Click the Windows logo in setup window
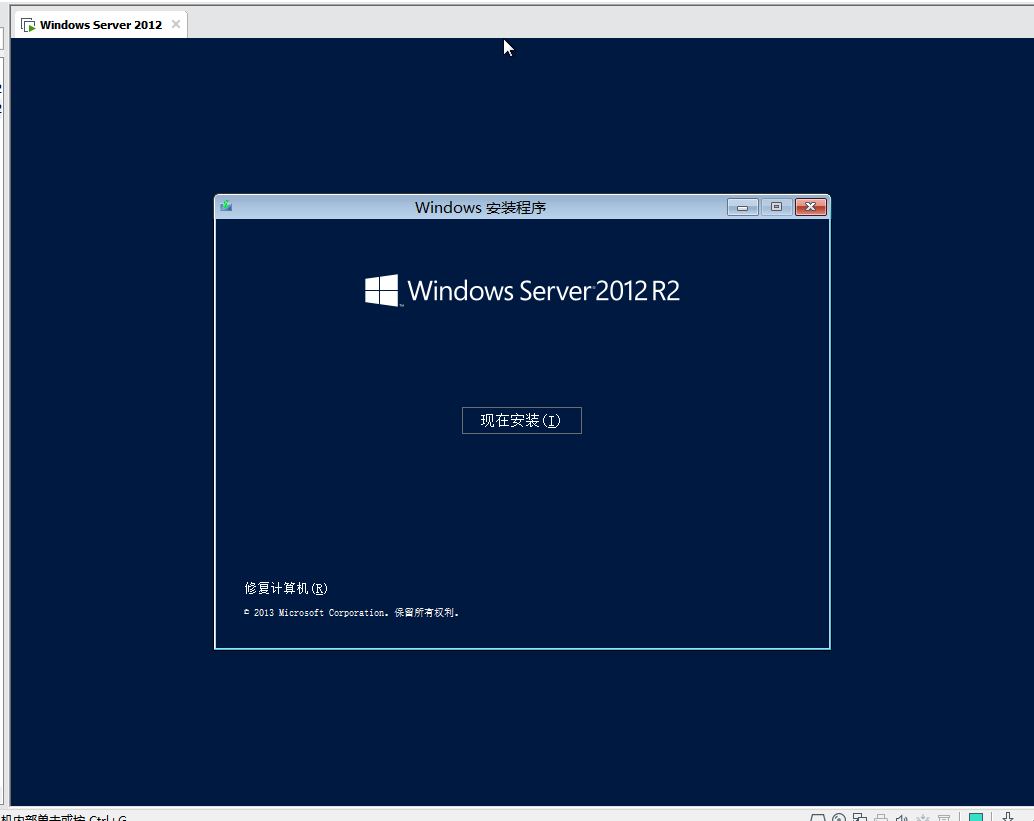 381,290
